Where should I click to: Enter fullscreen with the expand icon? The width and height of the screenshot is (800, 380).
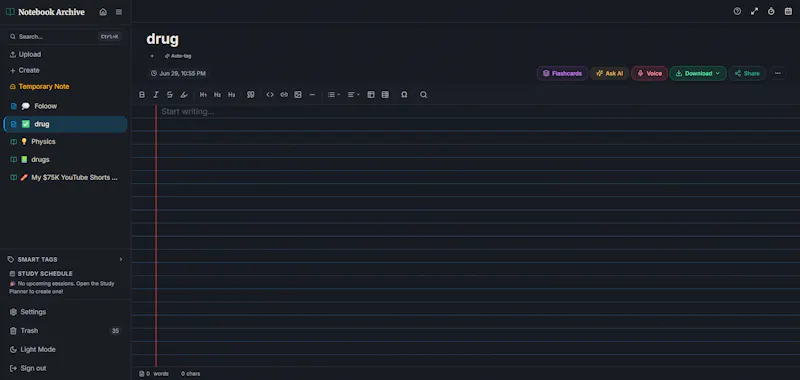pos(755,11)
